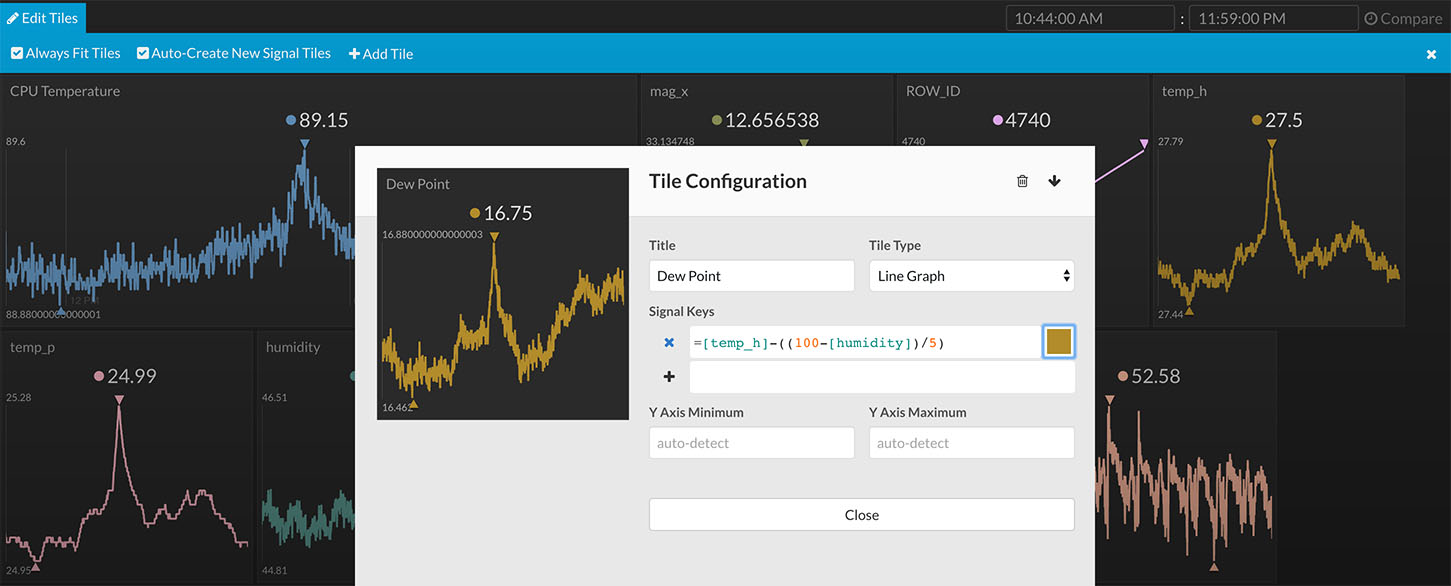Add a new signal key with plus icon
This screenshot has height=586, width=1451.
pos(669,377)
